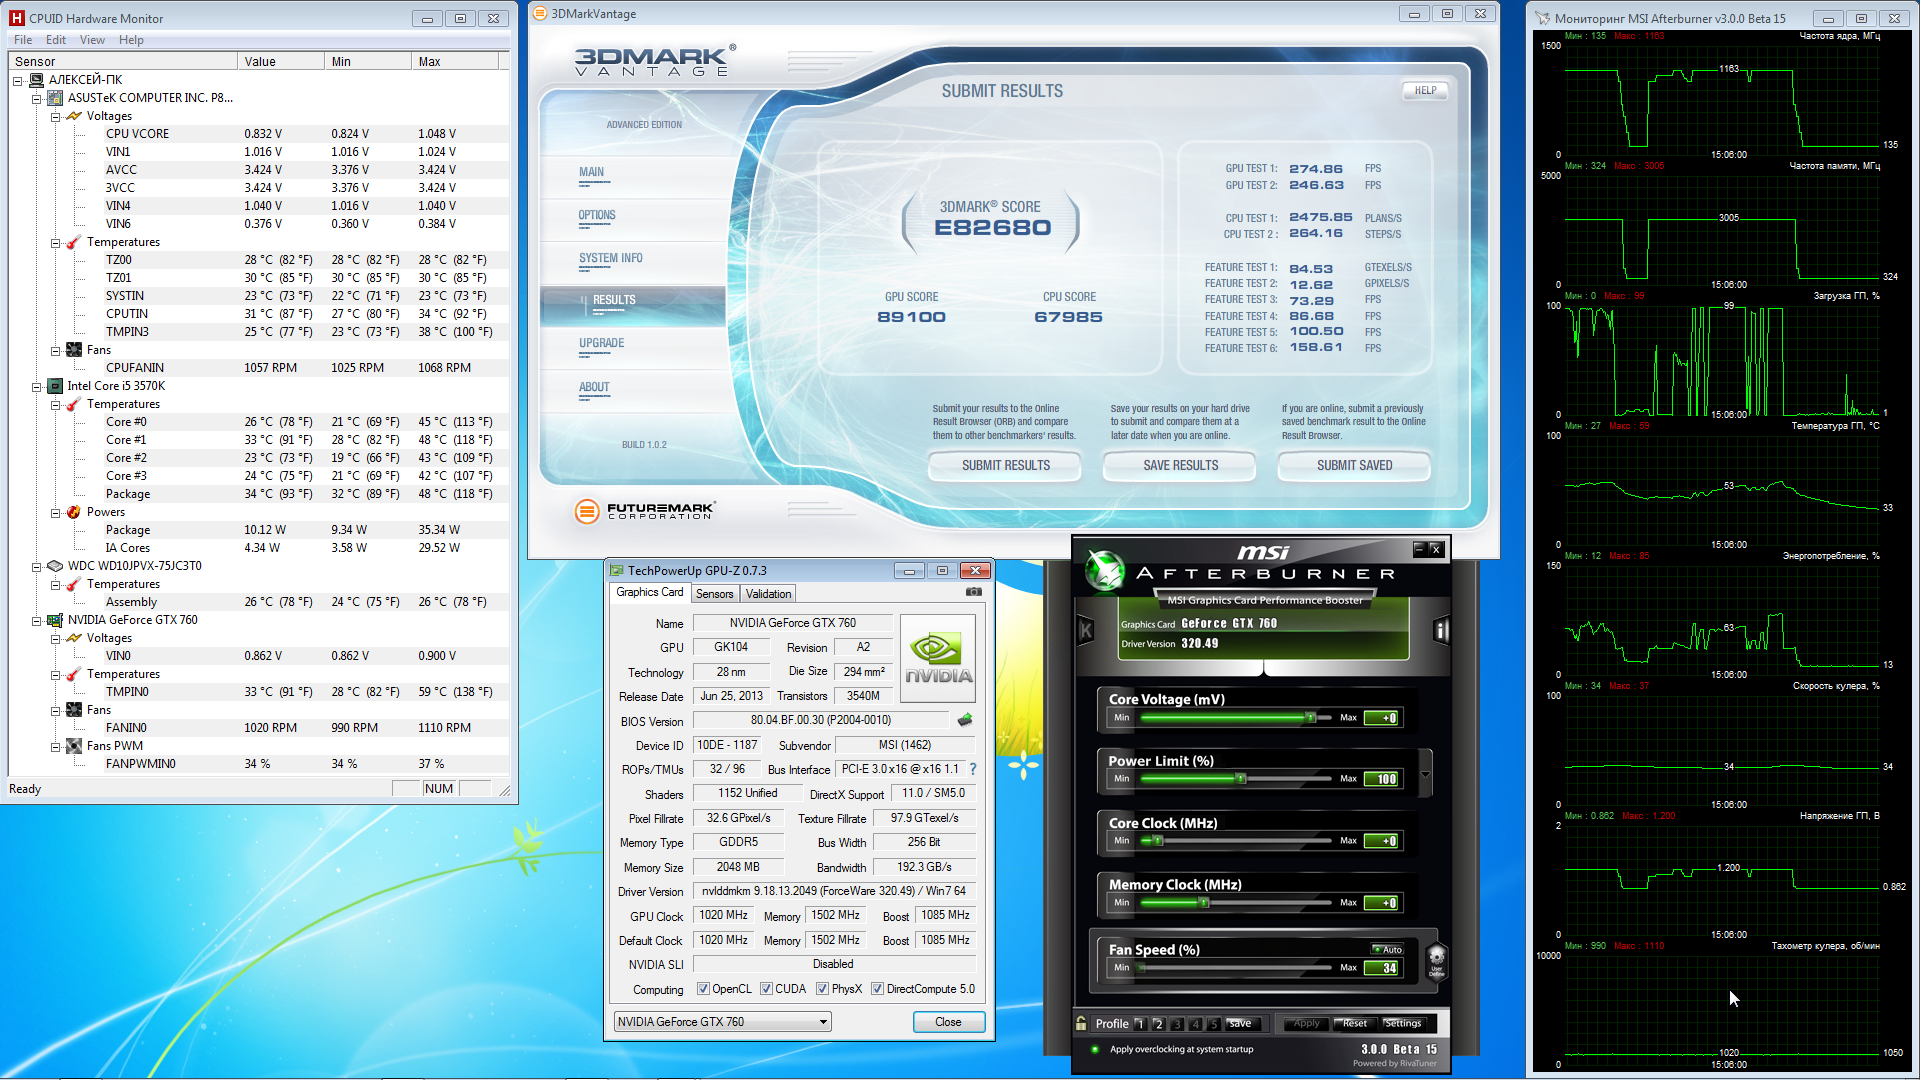Click the GPU-Z title bar icon
1920x1080 pixels.
[617, 570]
